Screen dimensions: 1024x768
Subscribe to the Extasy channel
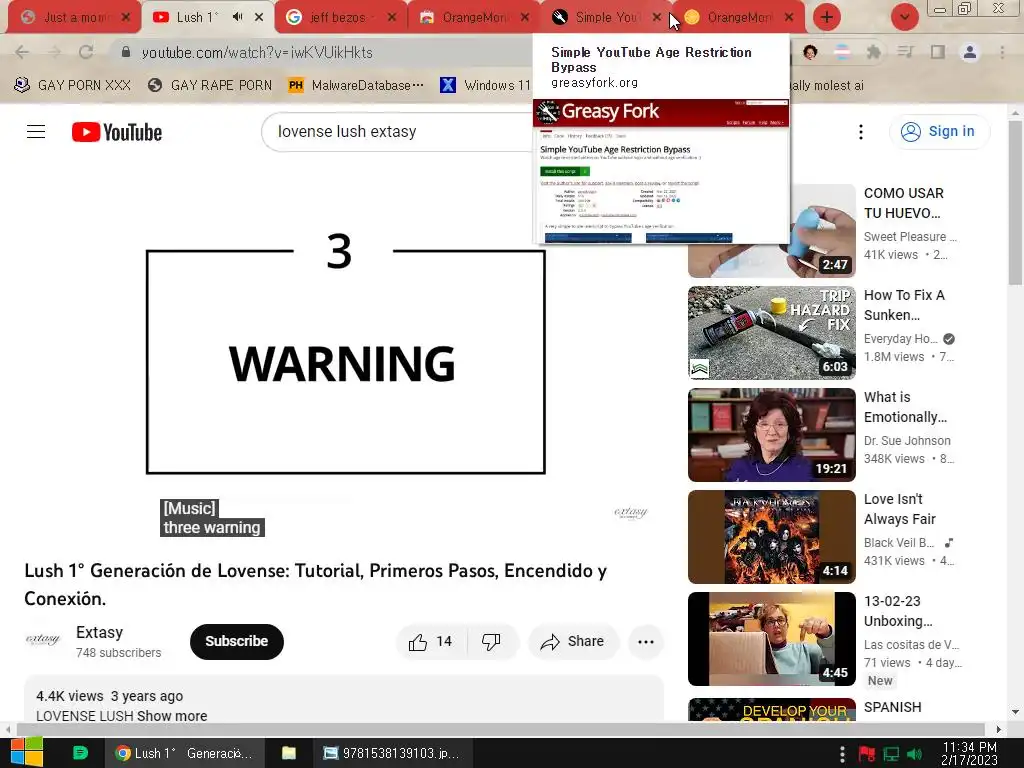coord(236,641)
